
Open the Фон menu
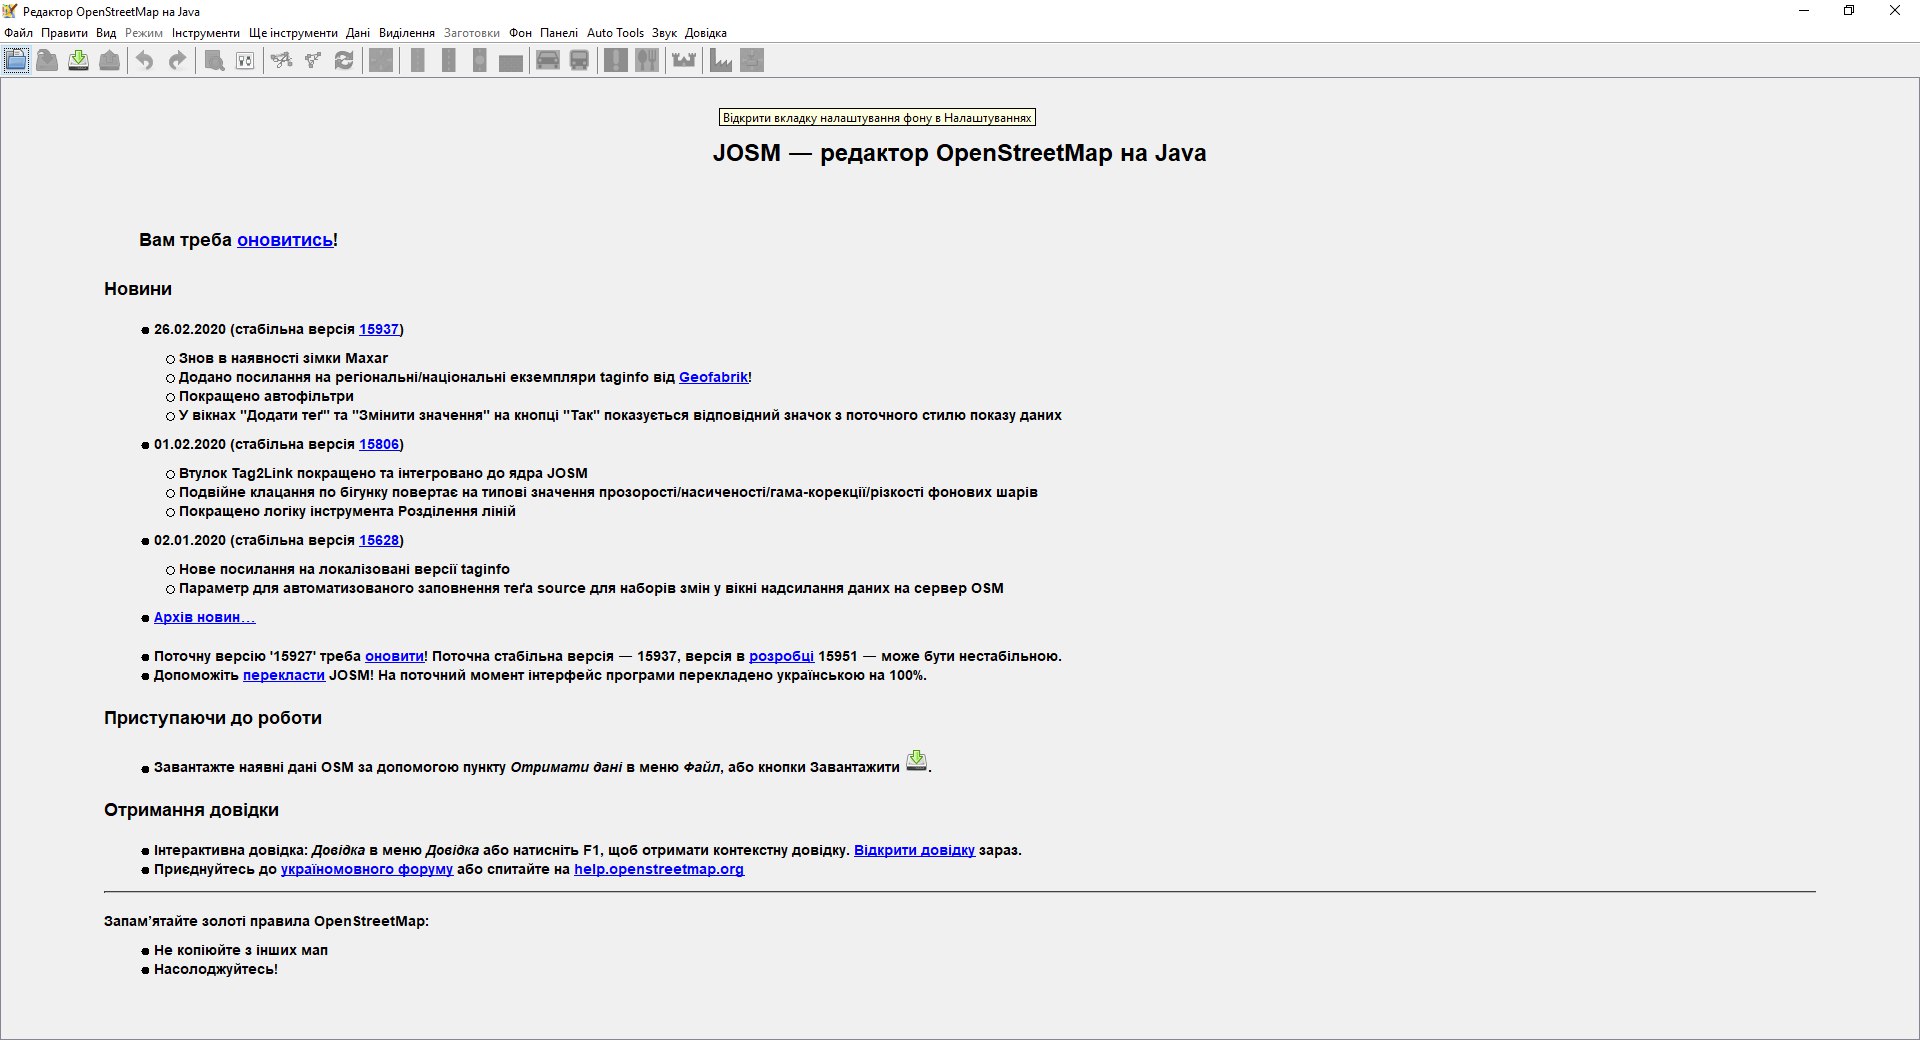click(x=520, y=33)
